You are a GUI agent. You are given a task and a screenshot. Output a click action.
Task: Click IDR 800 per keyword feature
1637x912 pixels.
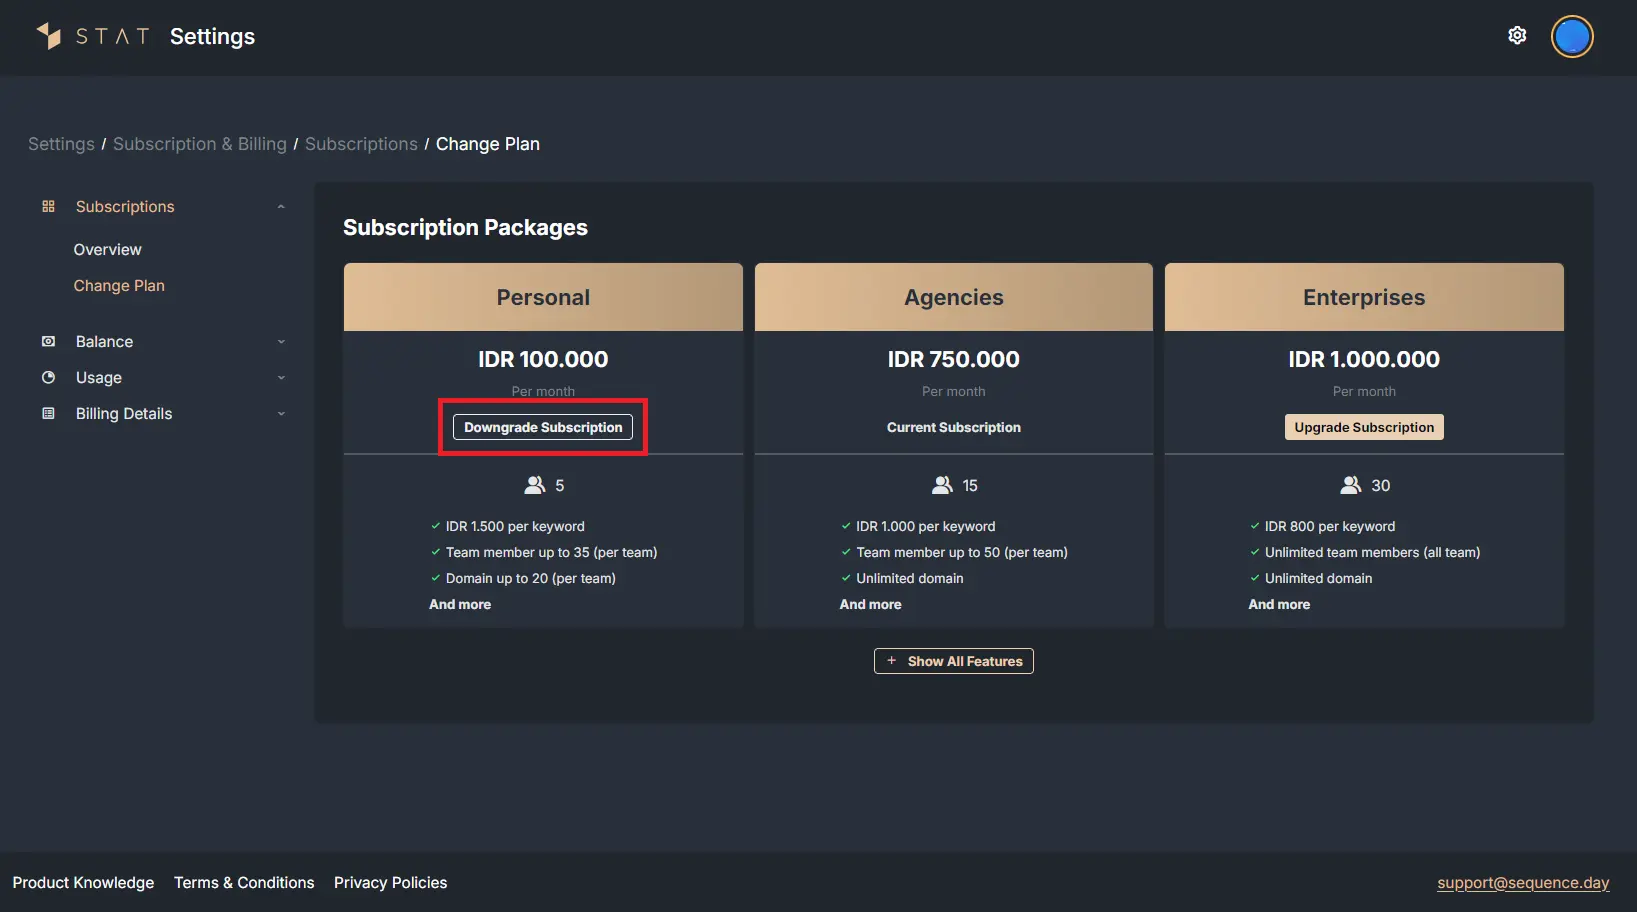[1330, 526]
